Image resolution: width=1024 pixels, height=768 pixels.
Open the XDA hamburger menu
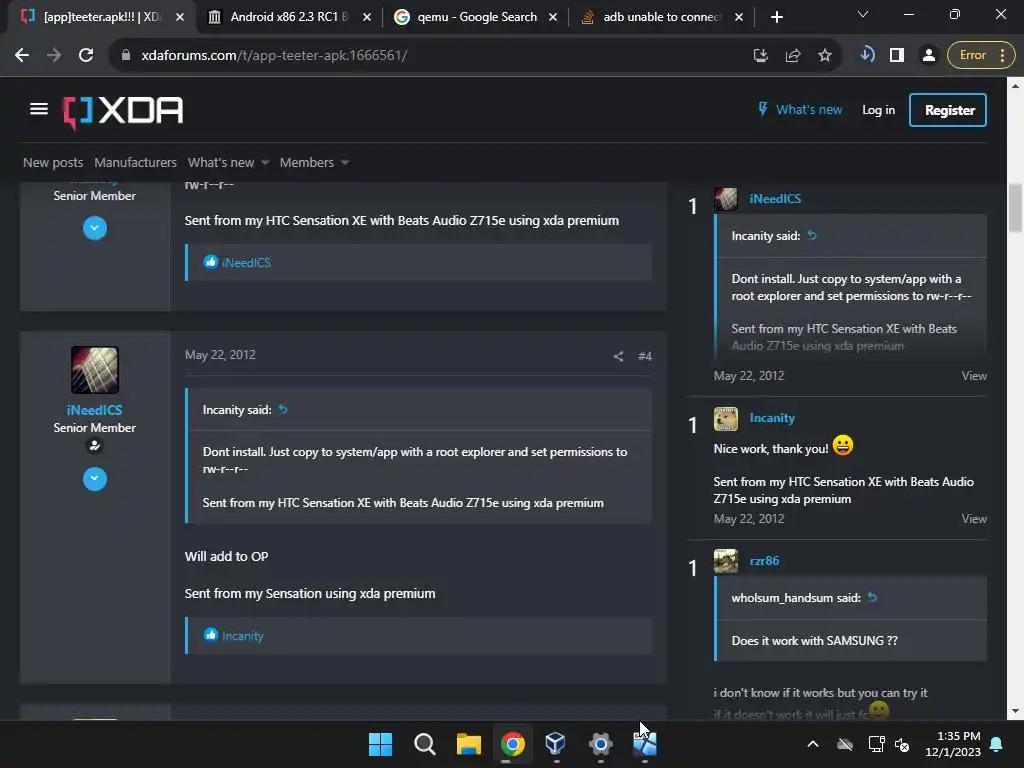pos(39,109)
